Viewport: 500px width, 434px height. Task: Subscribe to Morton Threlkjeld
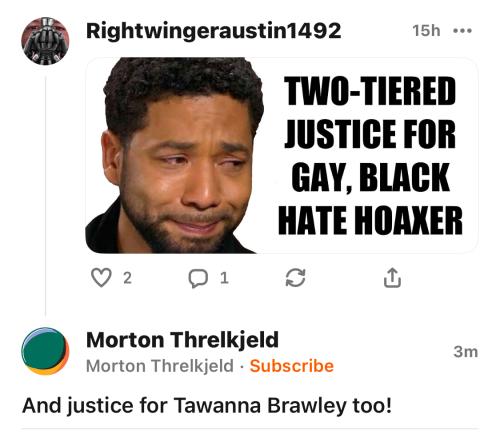(x=292, y=366)
